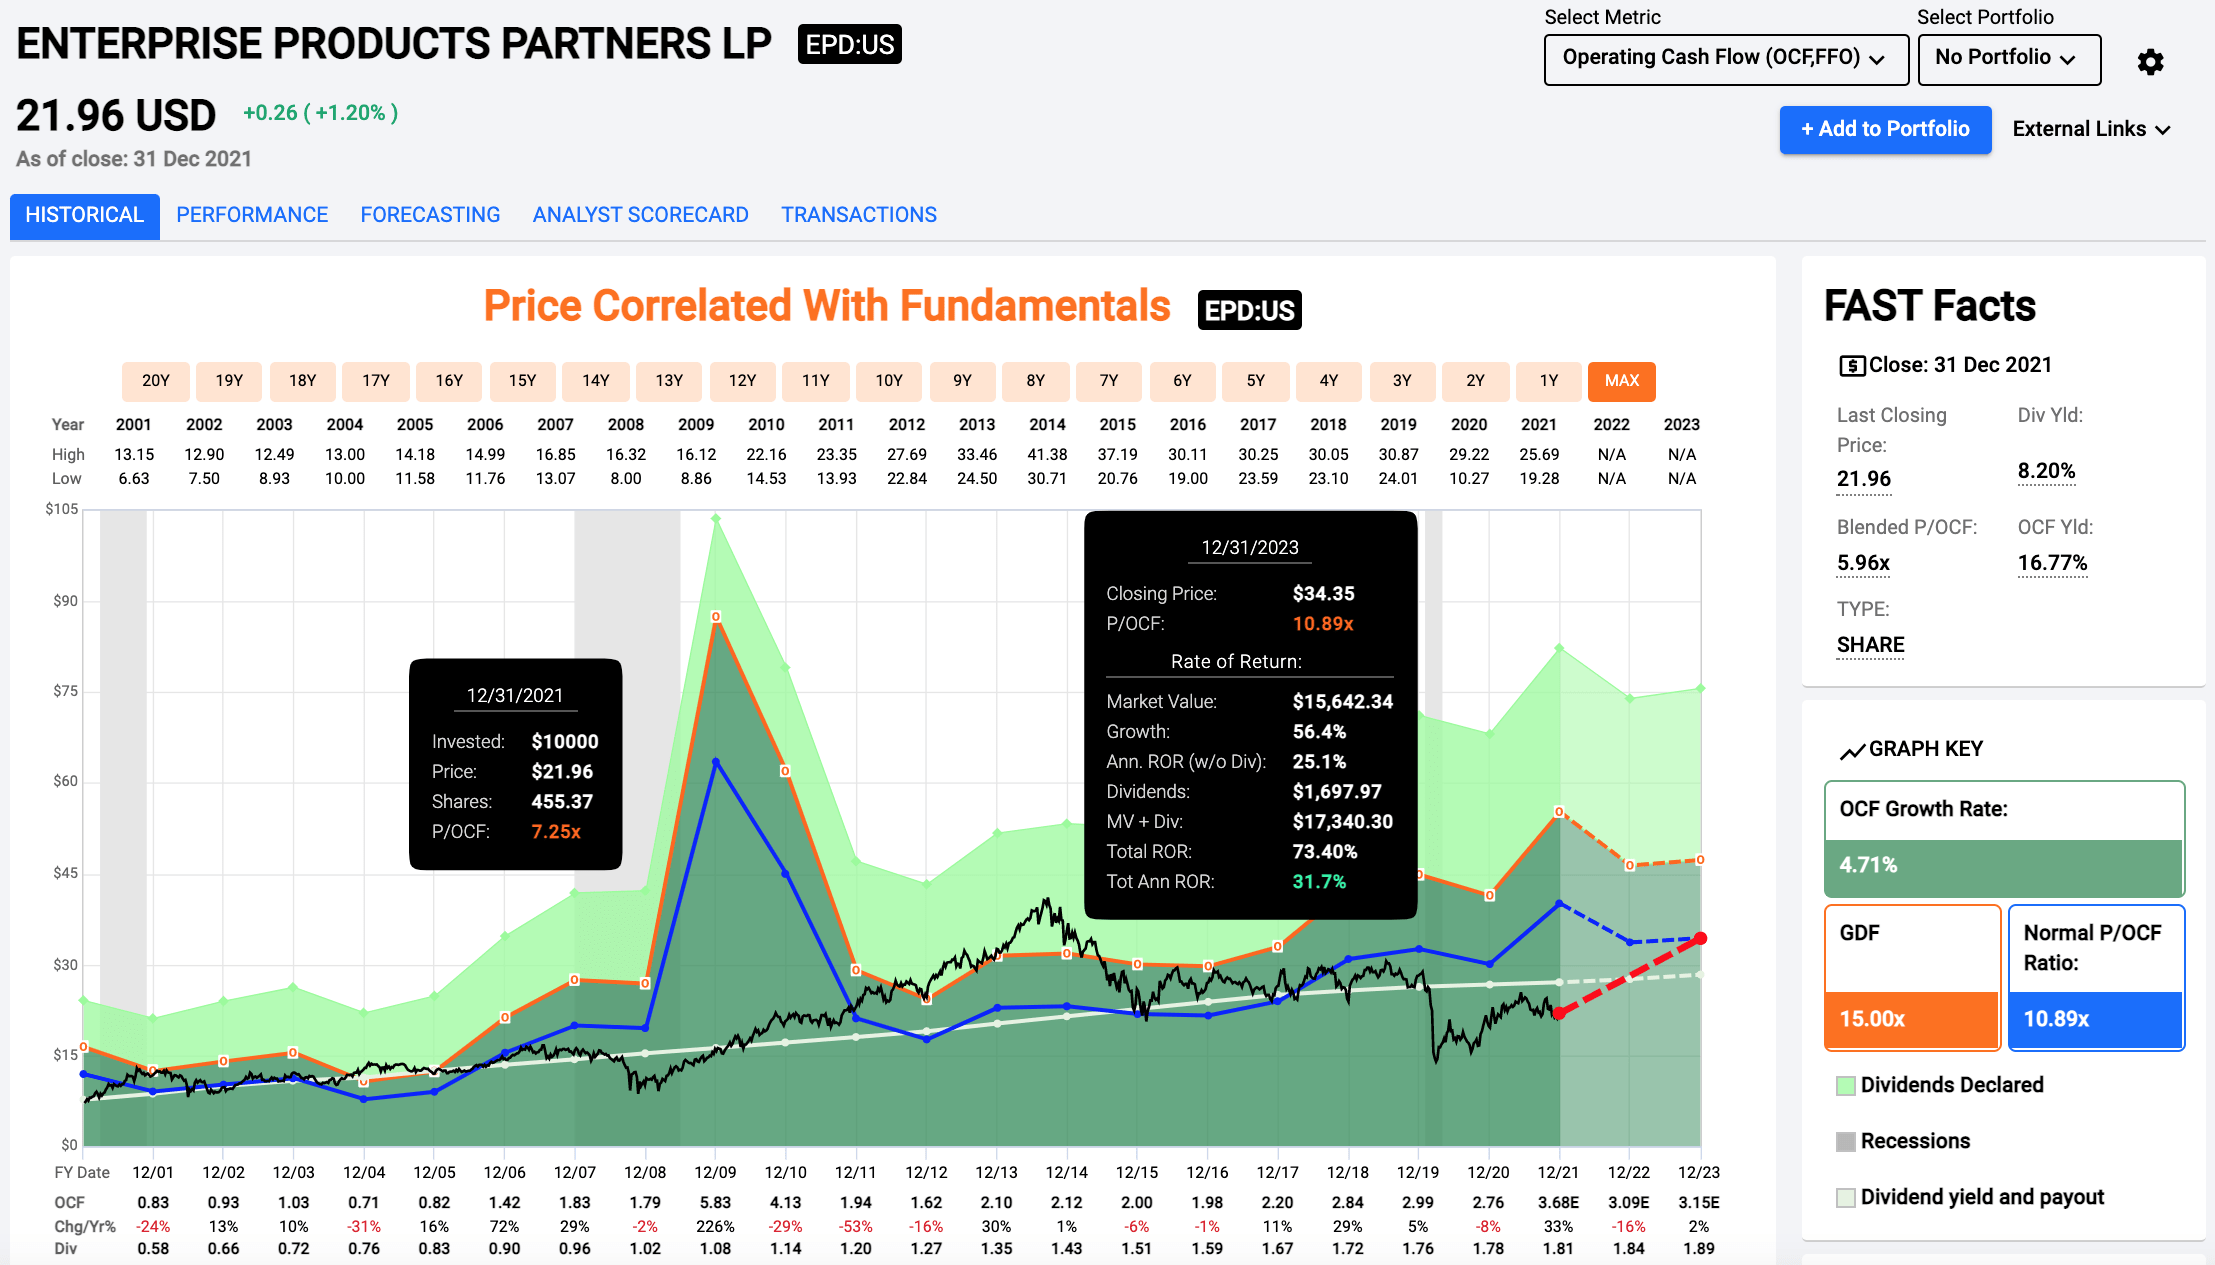Toggle Dividend yield and payout box

pos(1846,1198)
